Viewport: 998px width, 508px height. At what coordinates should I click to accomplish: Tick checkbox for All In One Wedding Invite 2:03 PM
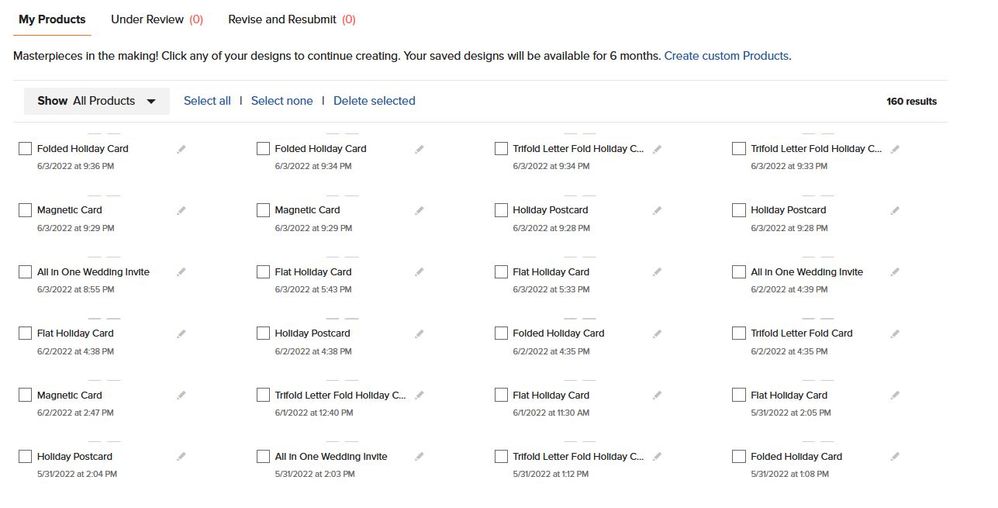pos(263,456)
